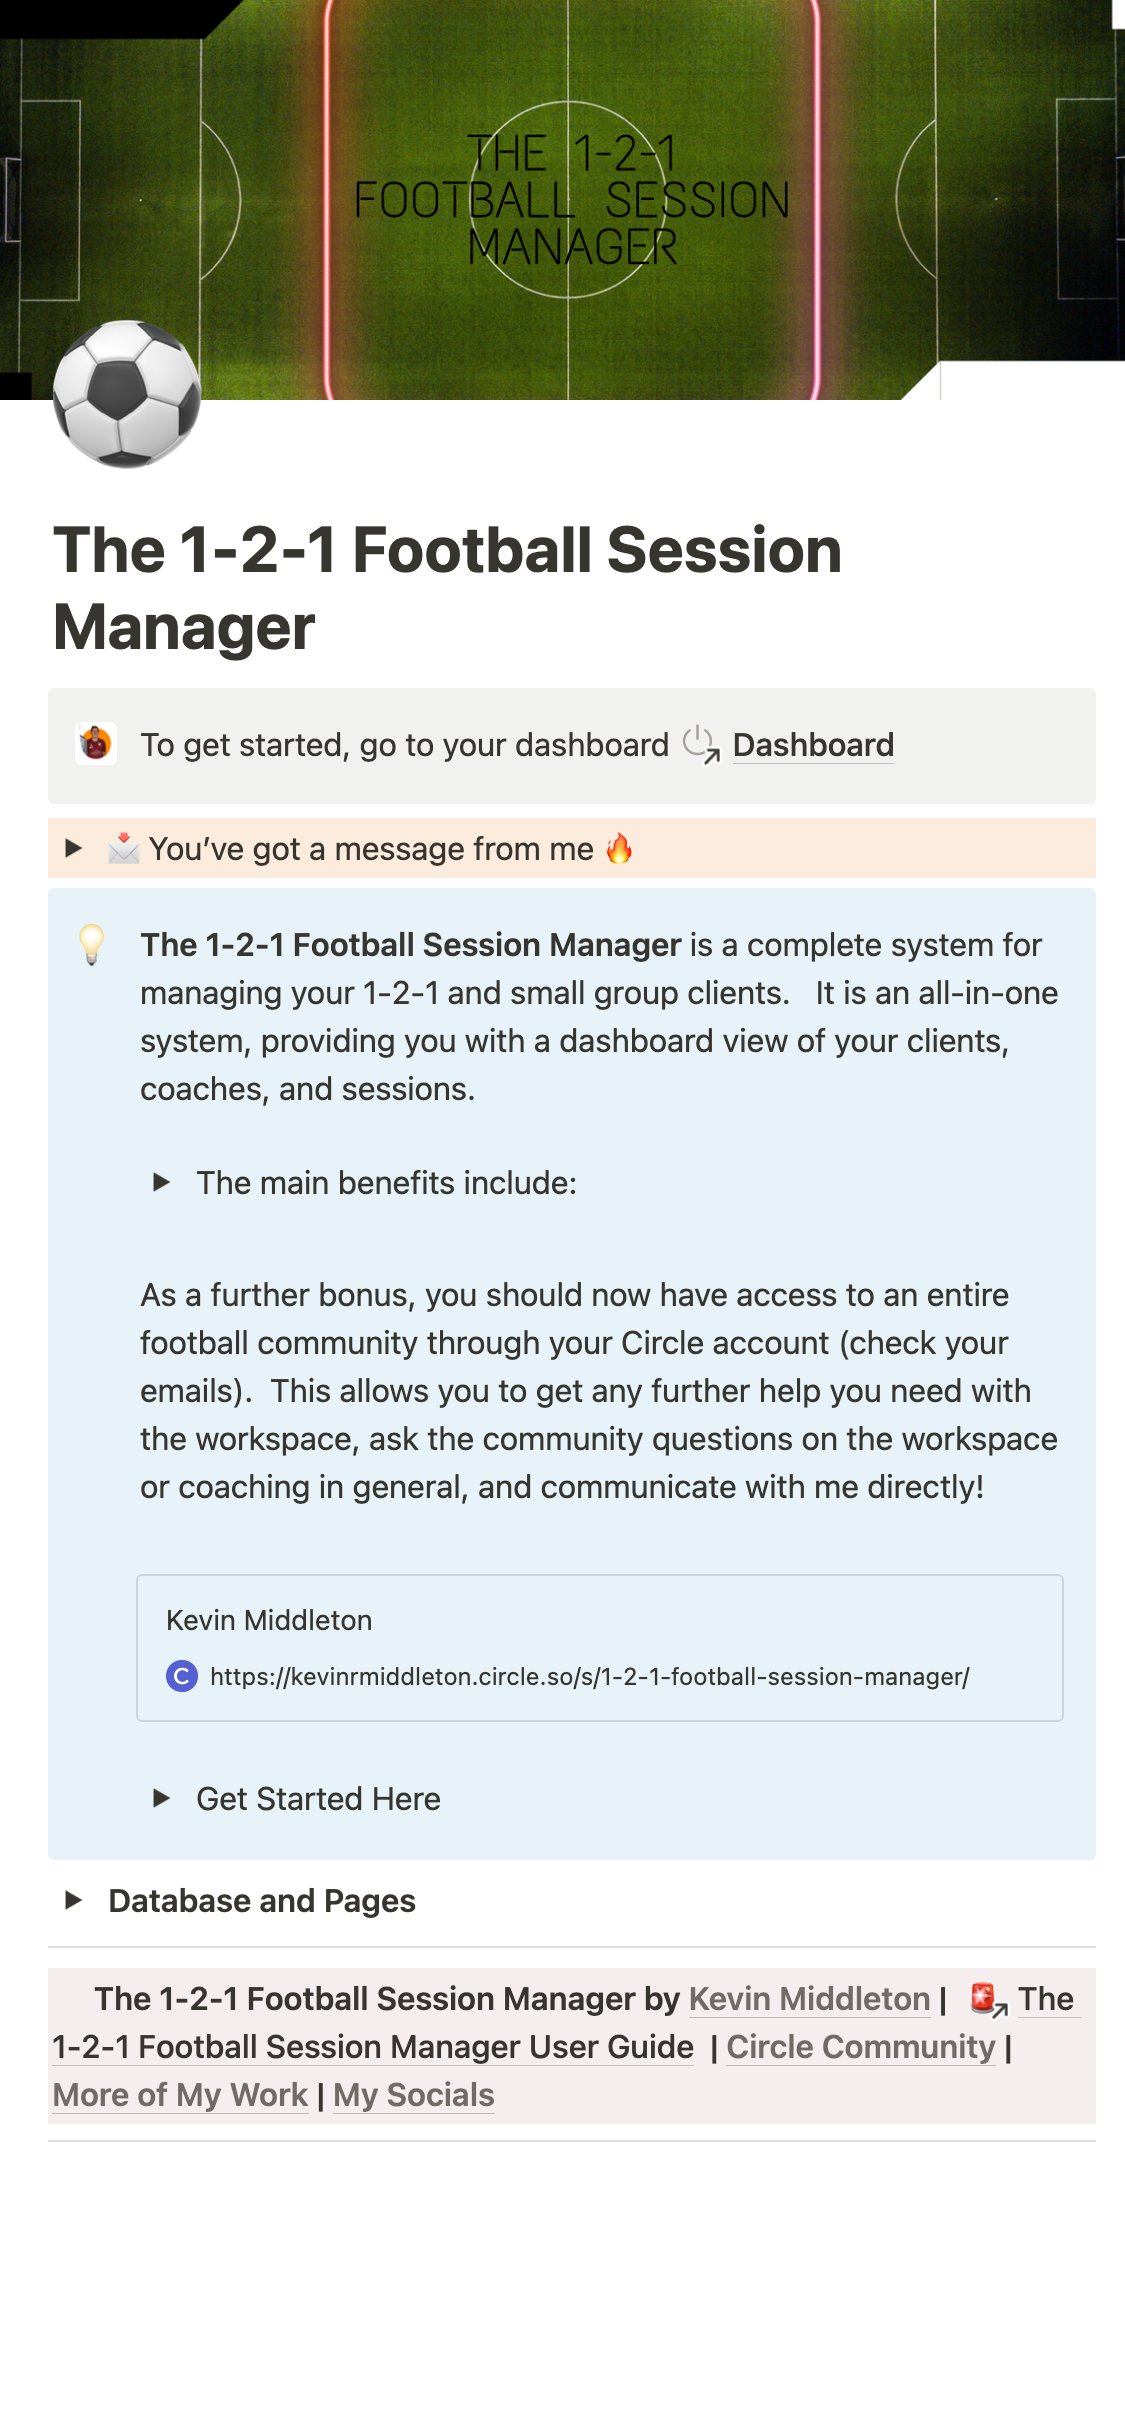Viewport: 1125px width, 2436px height.
Task: Open the Kevin Middleton circle.so bookmark card
Action: click(x=599, y=1647)
